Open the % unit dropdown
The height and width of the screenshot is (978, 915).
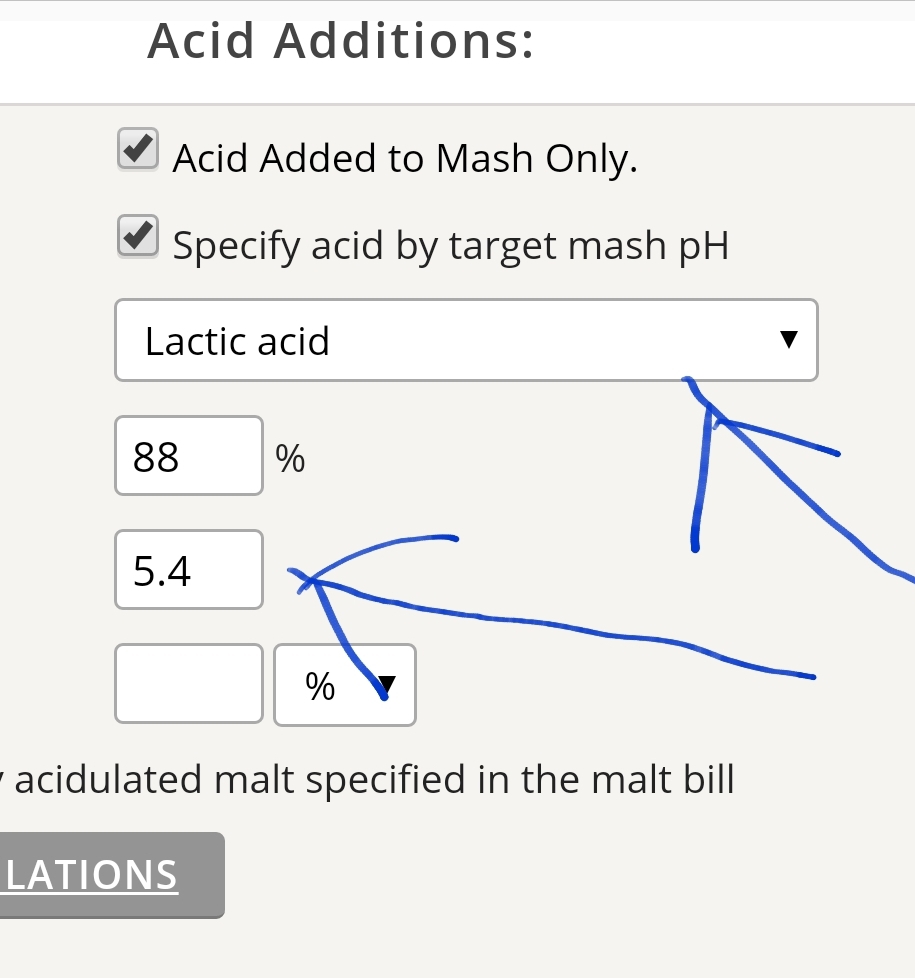pos(345,685)
